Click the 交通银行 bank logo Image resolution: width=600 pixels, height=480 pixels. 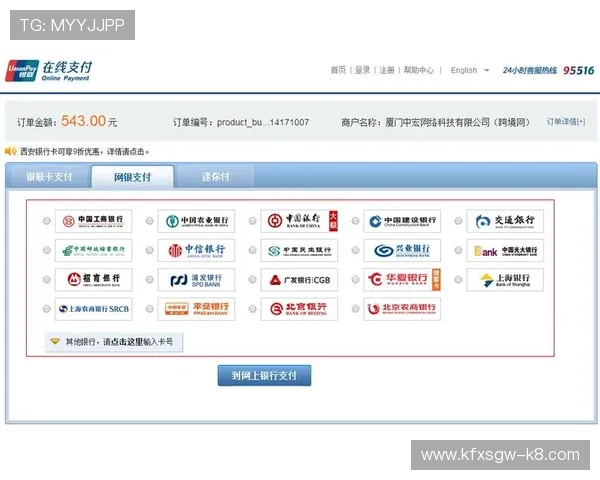coord(505,221)
